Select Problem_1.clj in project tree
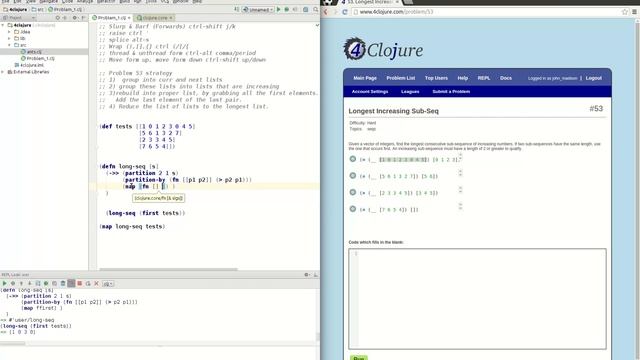Viewport: 640px width, 360px height. 38,58
